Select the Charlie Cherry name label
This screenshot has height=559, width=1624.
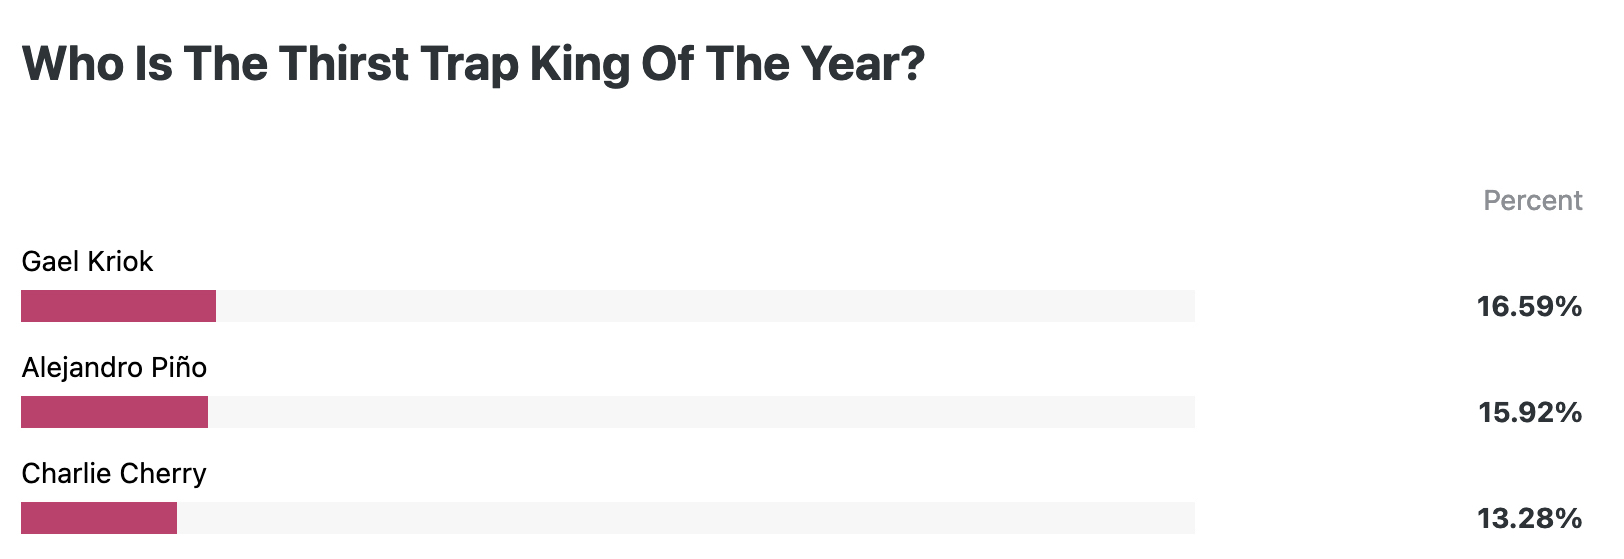tap(114, 474)
